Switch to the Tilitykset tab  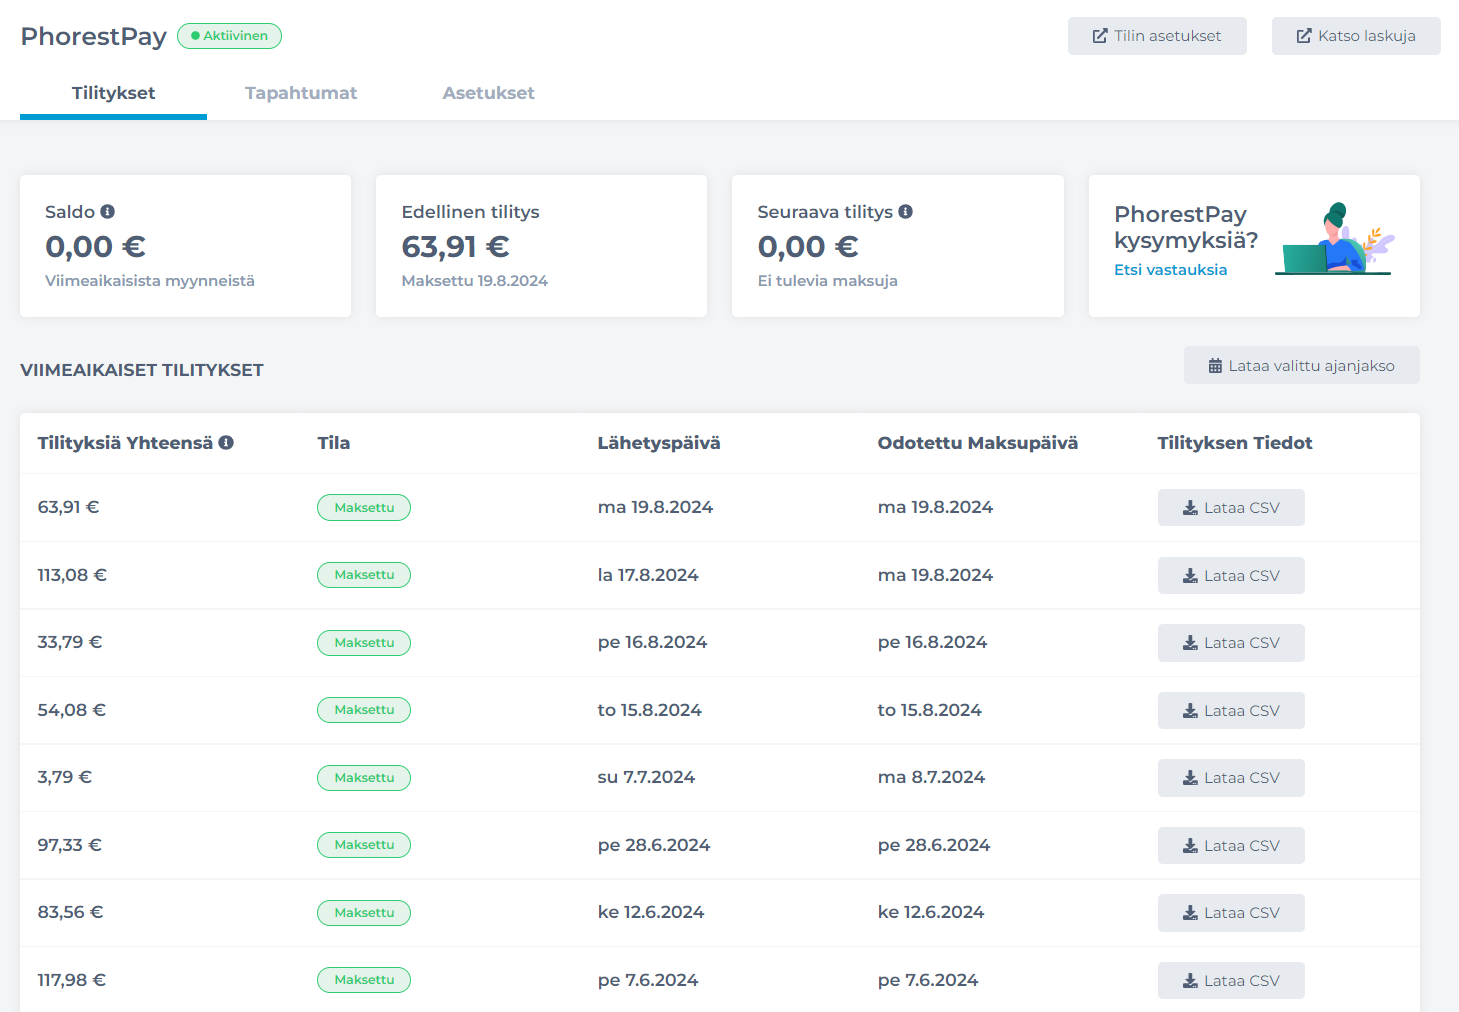(x=113, y=93)
